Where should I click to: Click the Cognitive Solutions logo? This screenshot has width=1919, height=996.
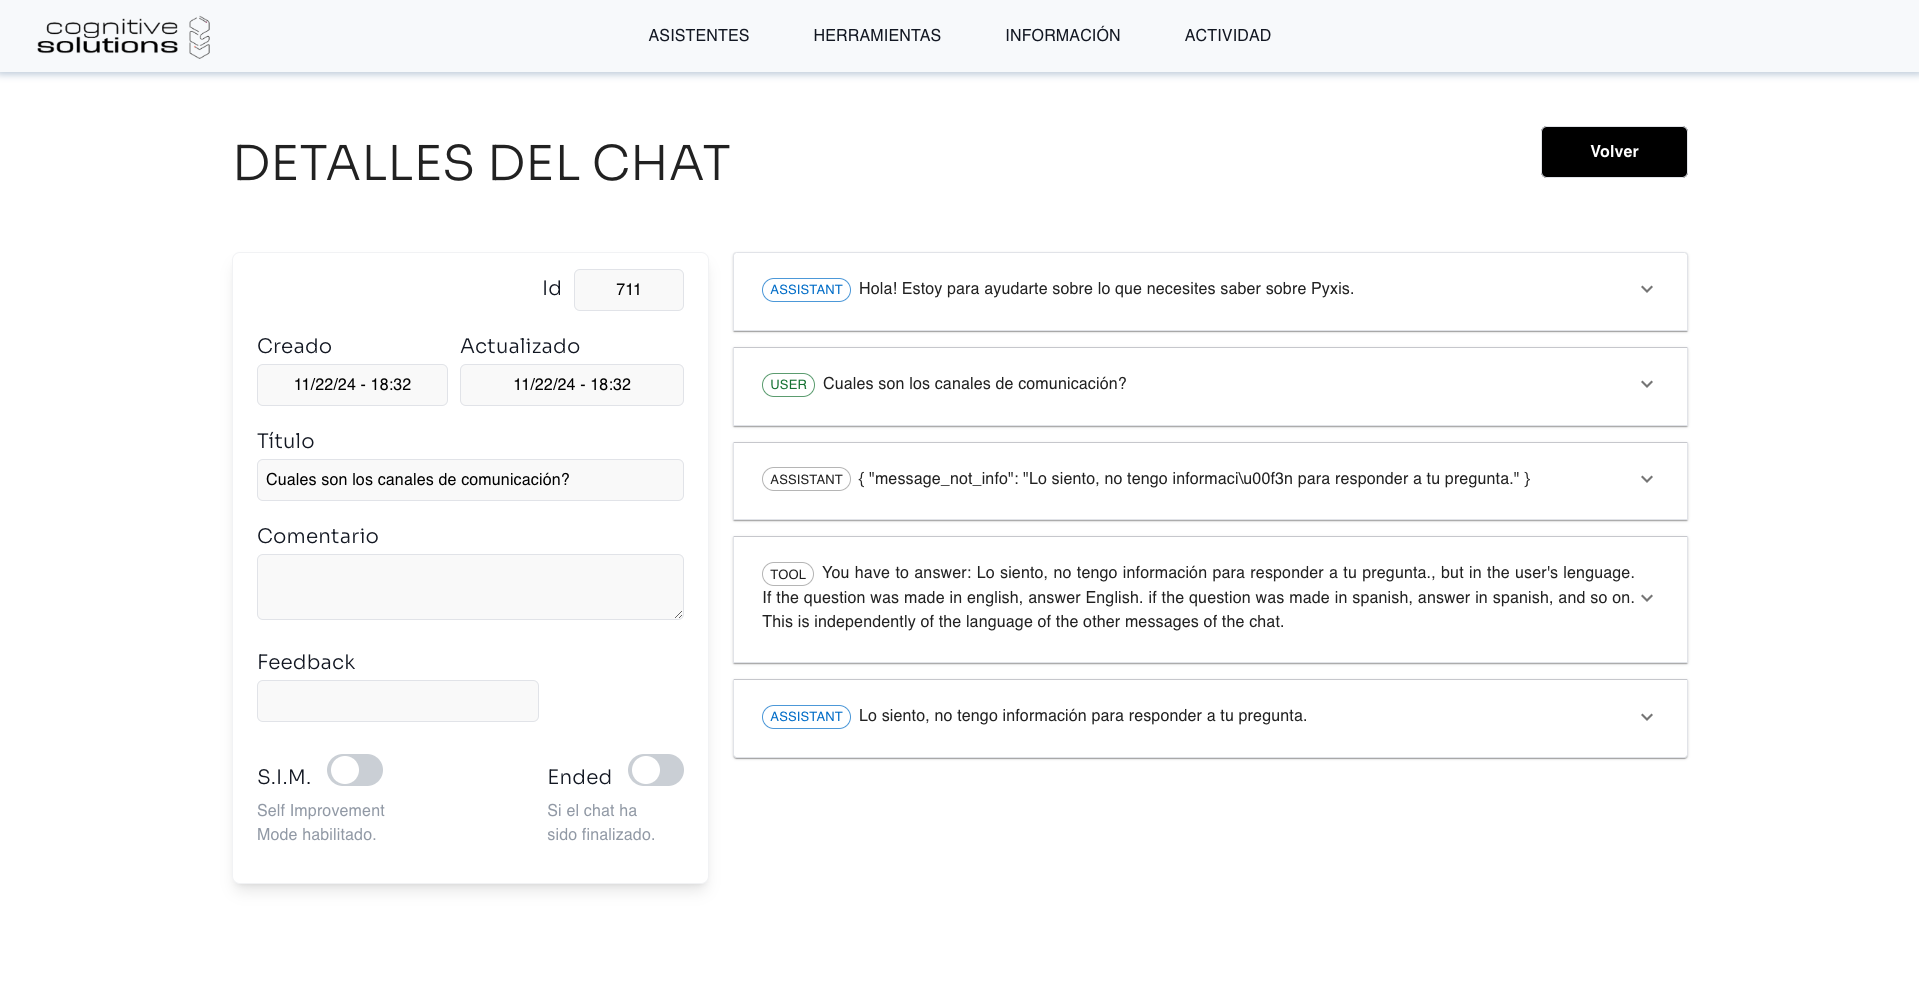(x=123, y=37)
